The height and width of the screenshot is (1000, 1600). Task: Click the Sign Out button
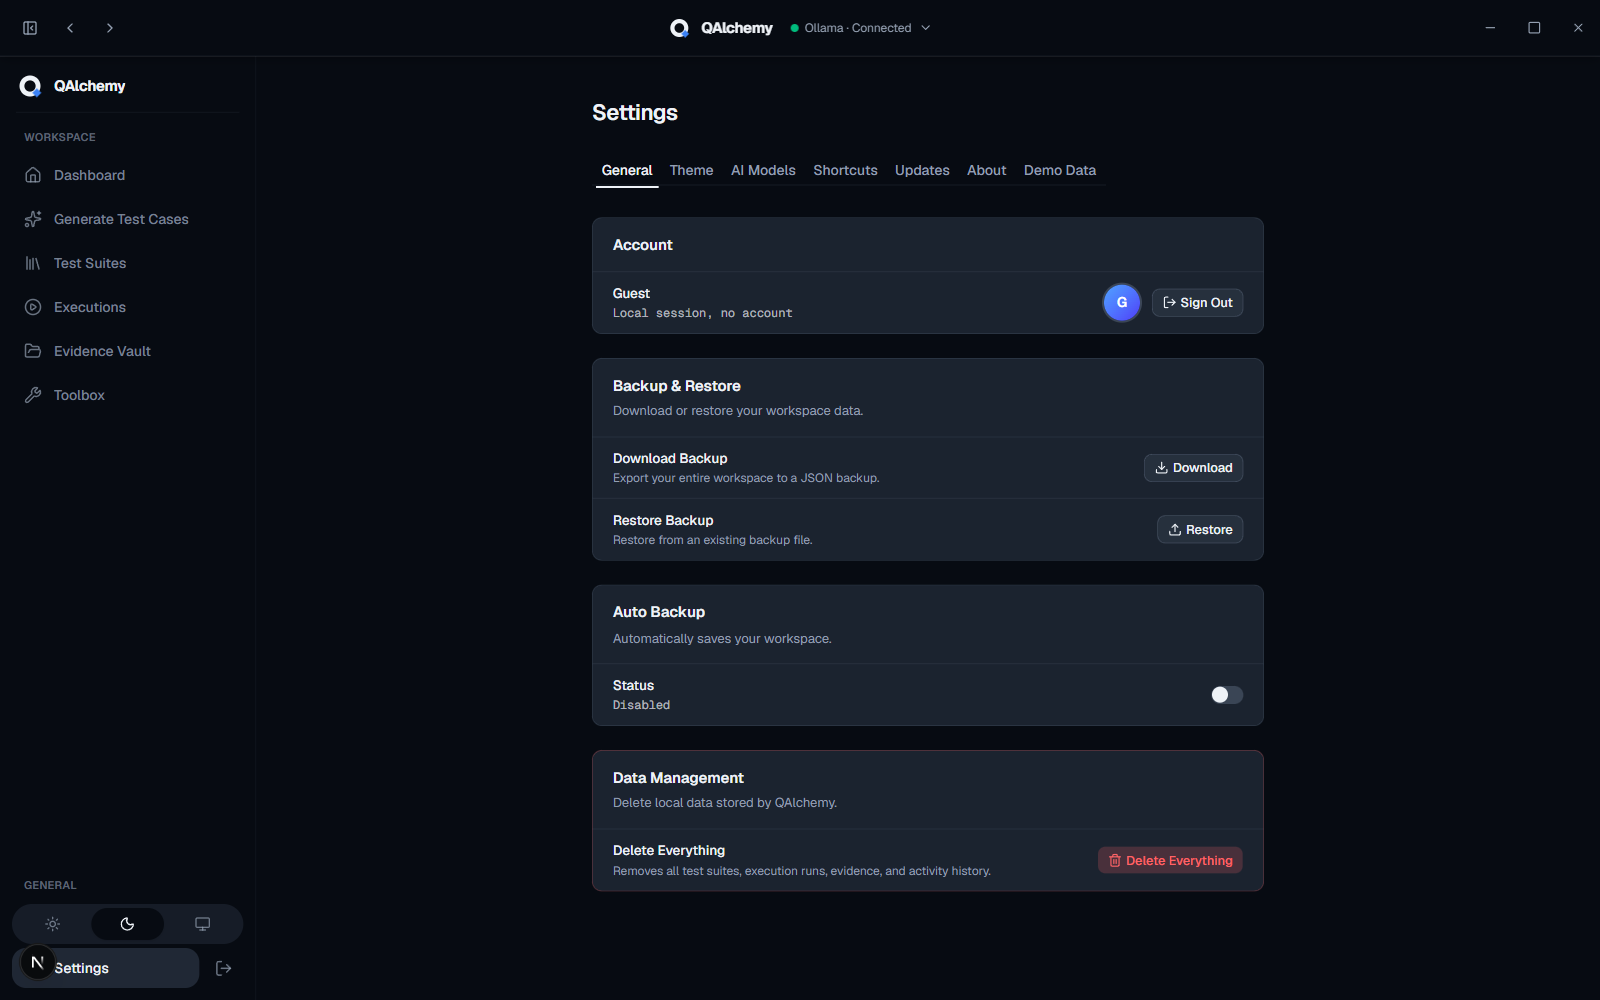tap(1197, 303)
